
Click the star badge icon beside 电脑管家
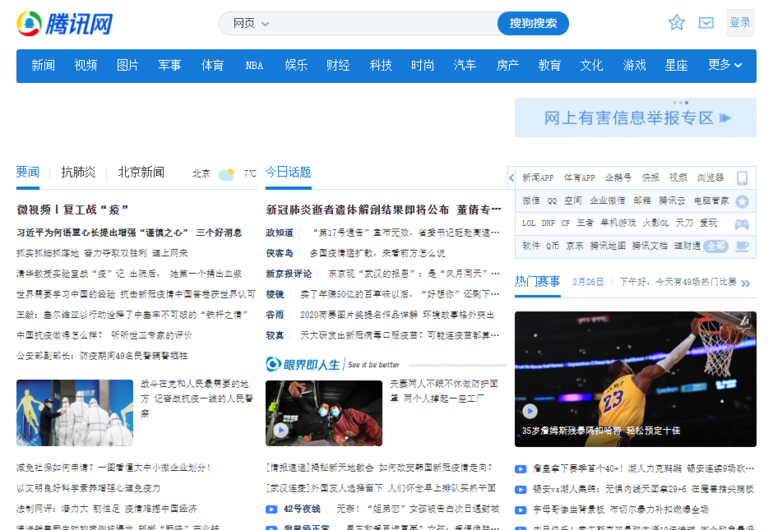point(742,201)
